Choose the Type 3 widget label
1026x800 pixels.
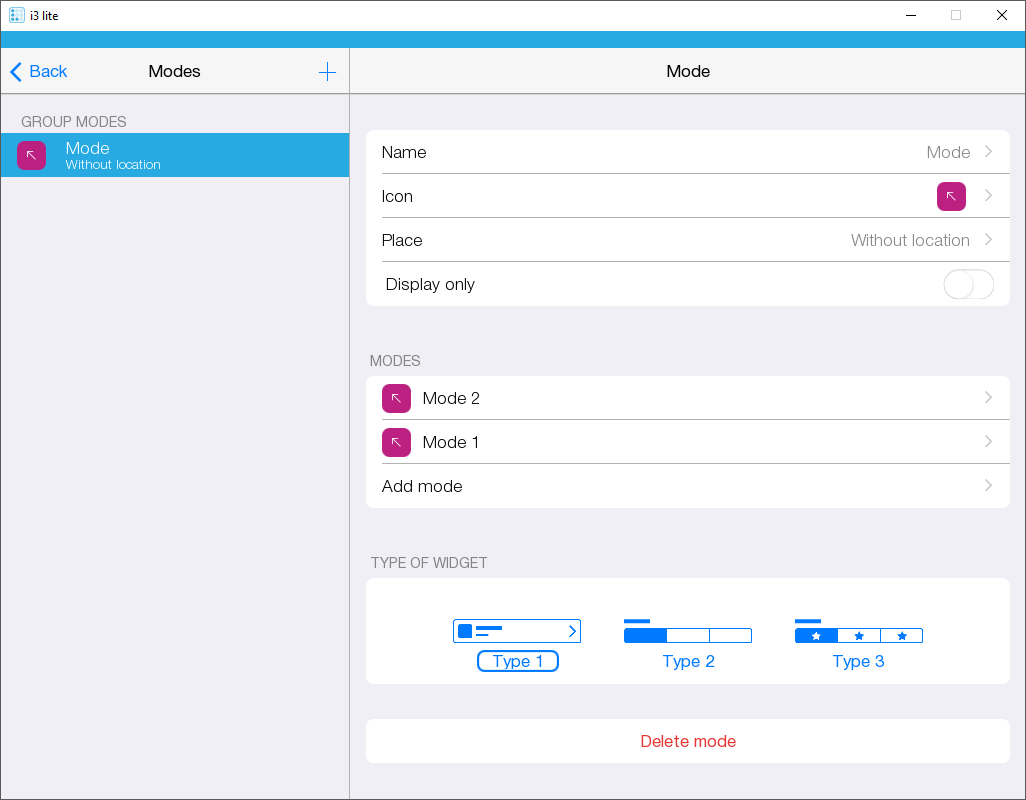point(858,662)
